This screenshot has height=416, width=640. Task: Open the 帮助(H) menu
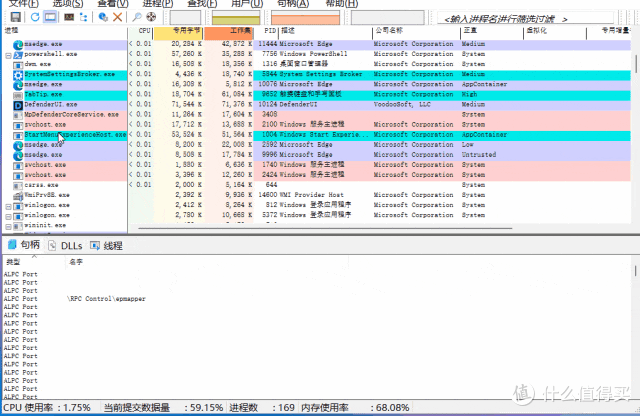pyautogui.click(x=342, y=4)
